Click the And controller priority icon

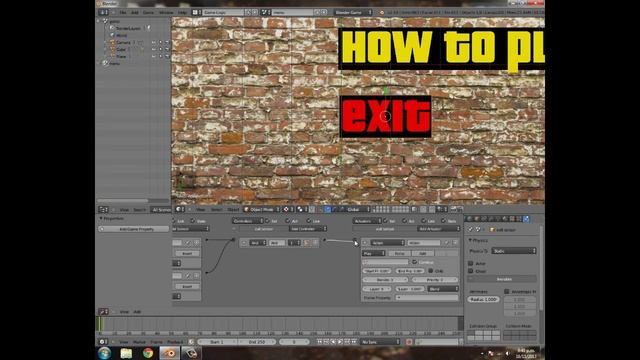(307, 243)
